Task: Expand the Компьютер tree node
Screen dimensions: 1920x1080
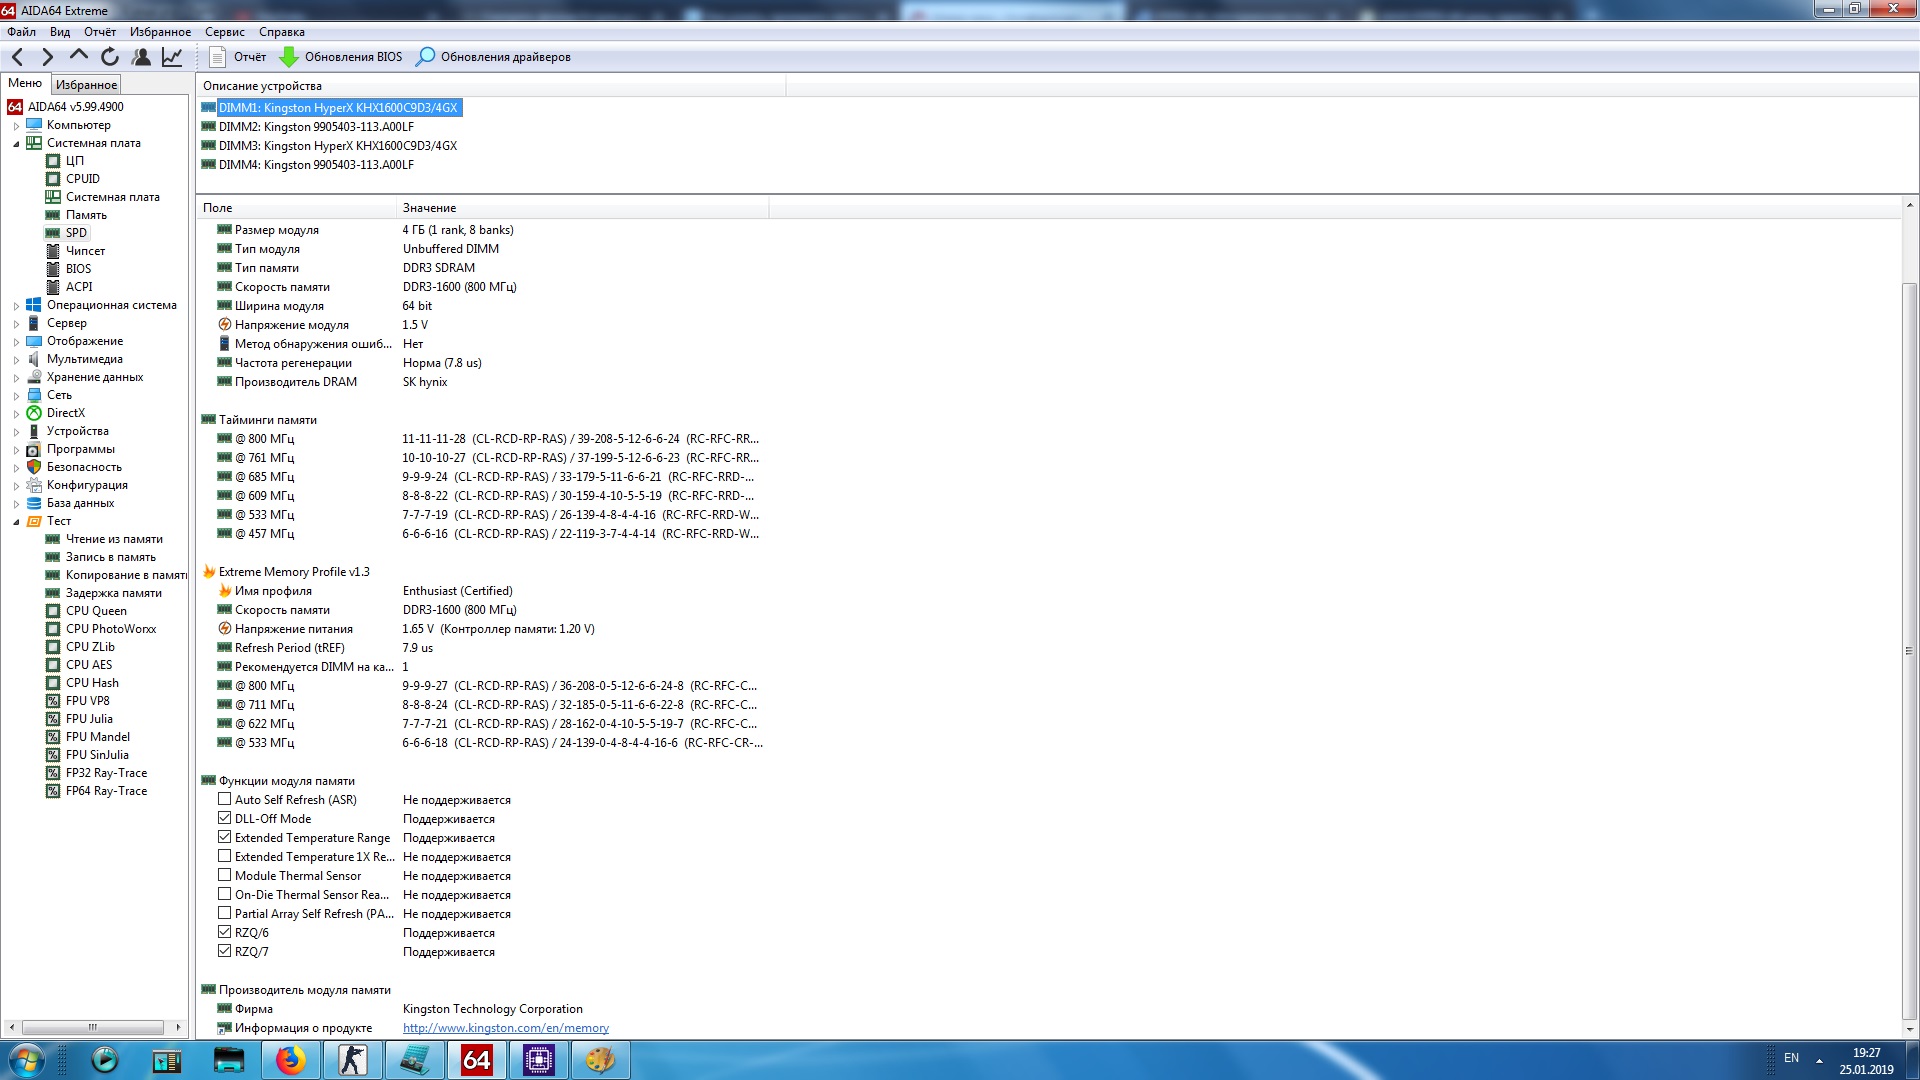Action: [16, 126]
